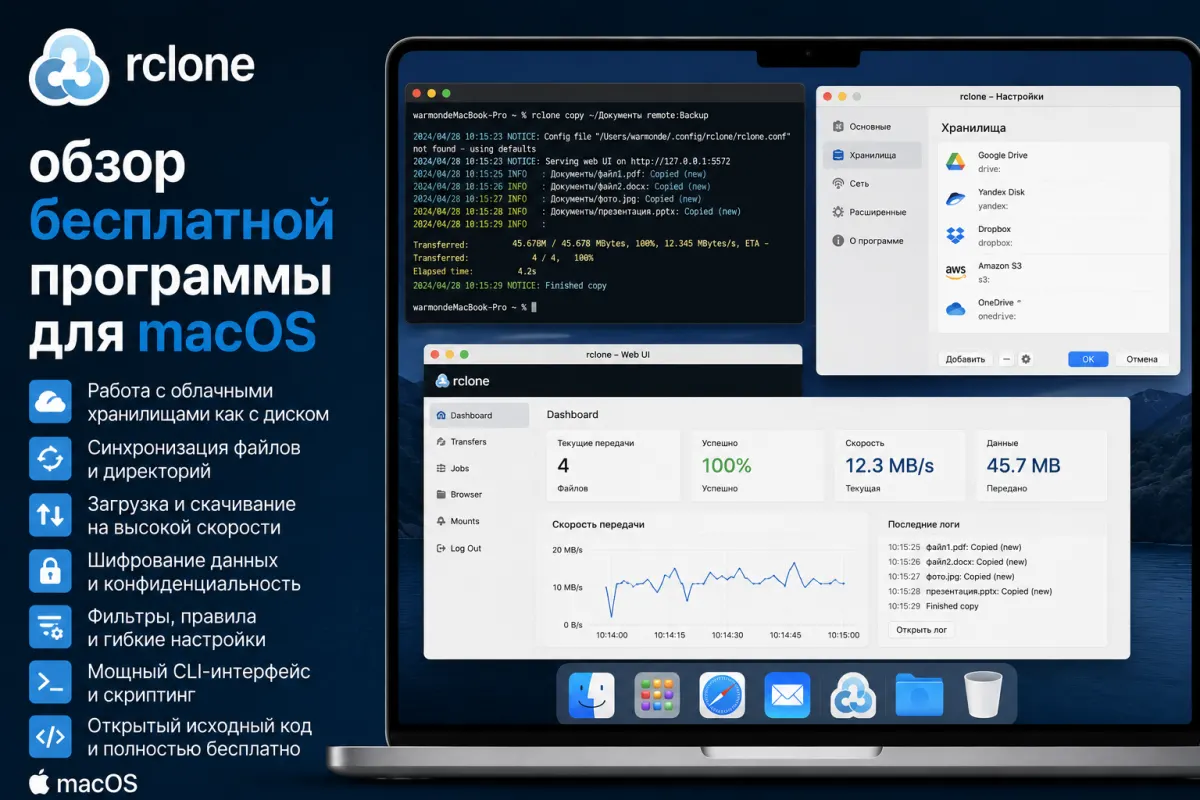
Task: Click the large rclone logo at top left
Action: pos(69,67)
